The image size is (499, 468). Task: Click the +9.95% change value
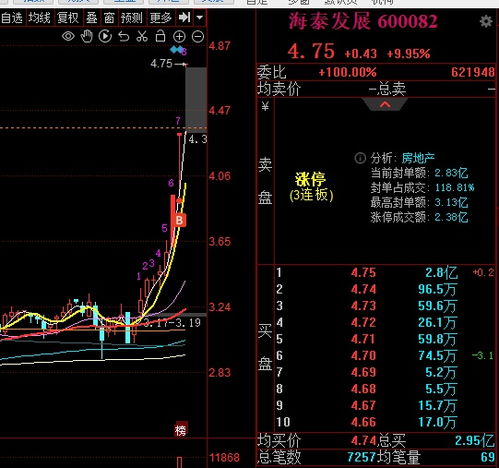[408, 53]
